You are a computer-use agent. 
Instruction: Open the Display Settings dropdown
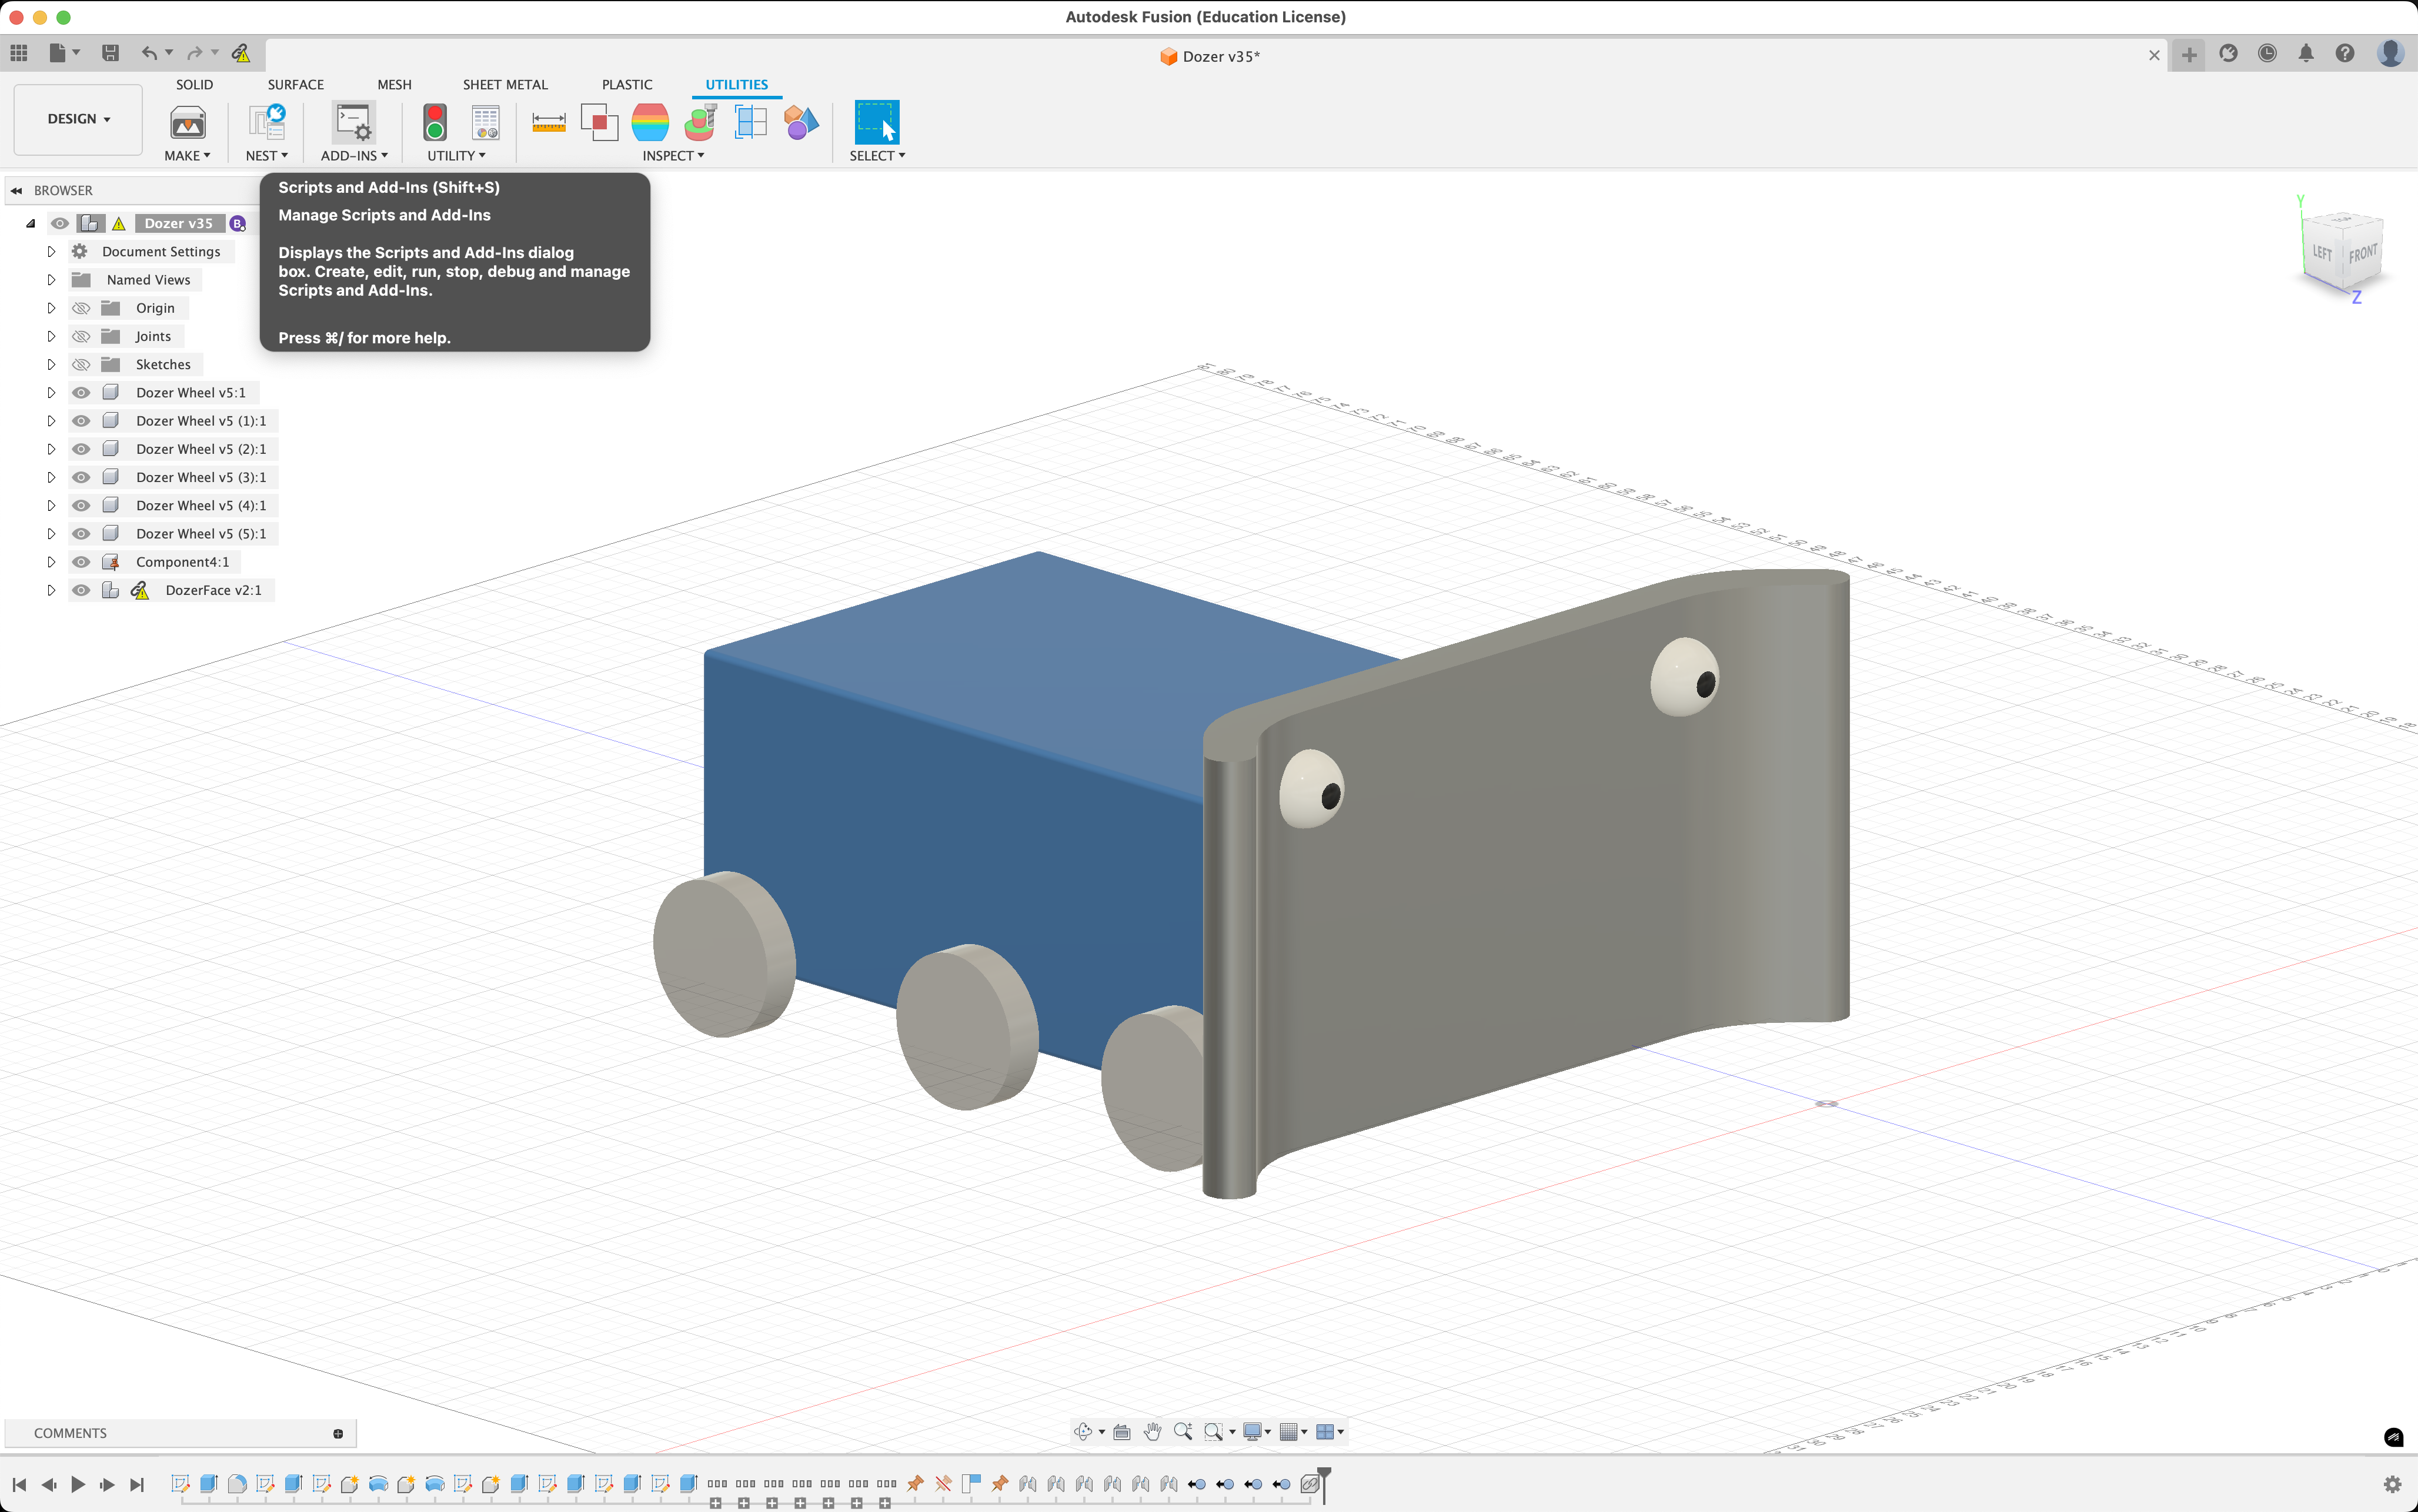(1256, 1432)
